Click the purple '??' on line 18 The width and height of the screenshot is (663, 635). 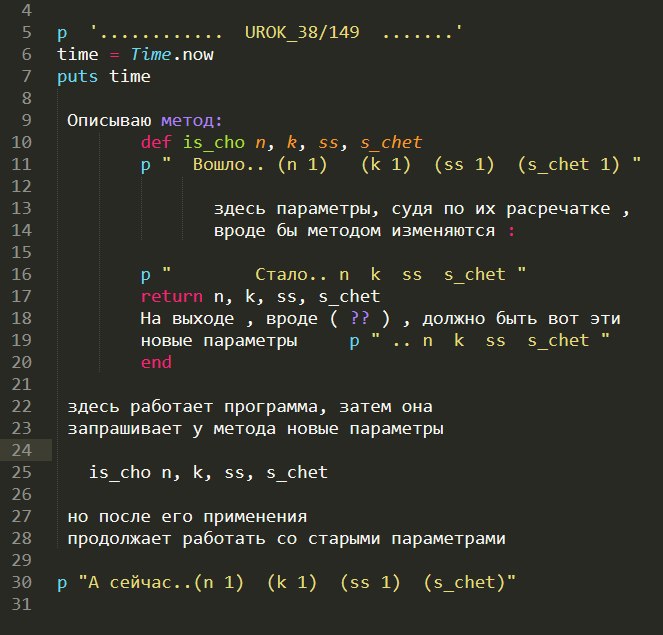360,318
